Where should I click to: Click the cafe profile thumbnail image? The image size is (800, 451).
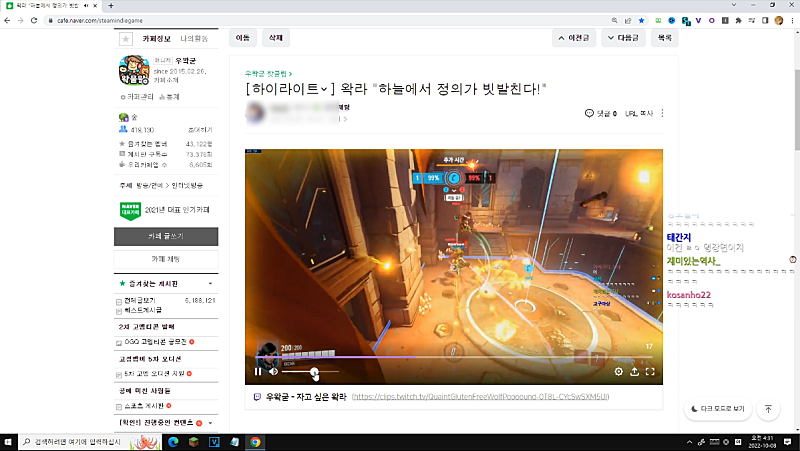pos(134,70)
